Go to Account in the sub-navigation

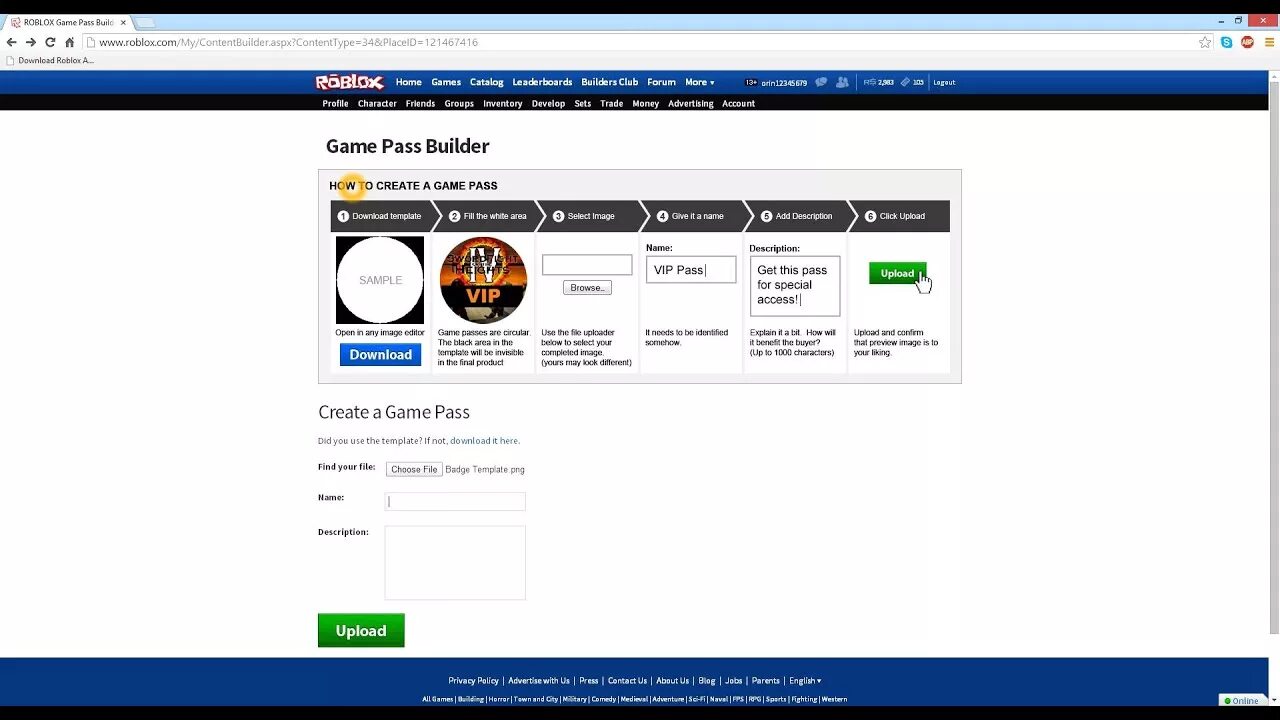coord(738,103)
